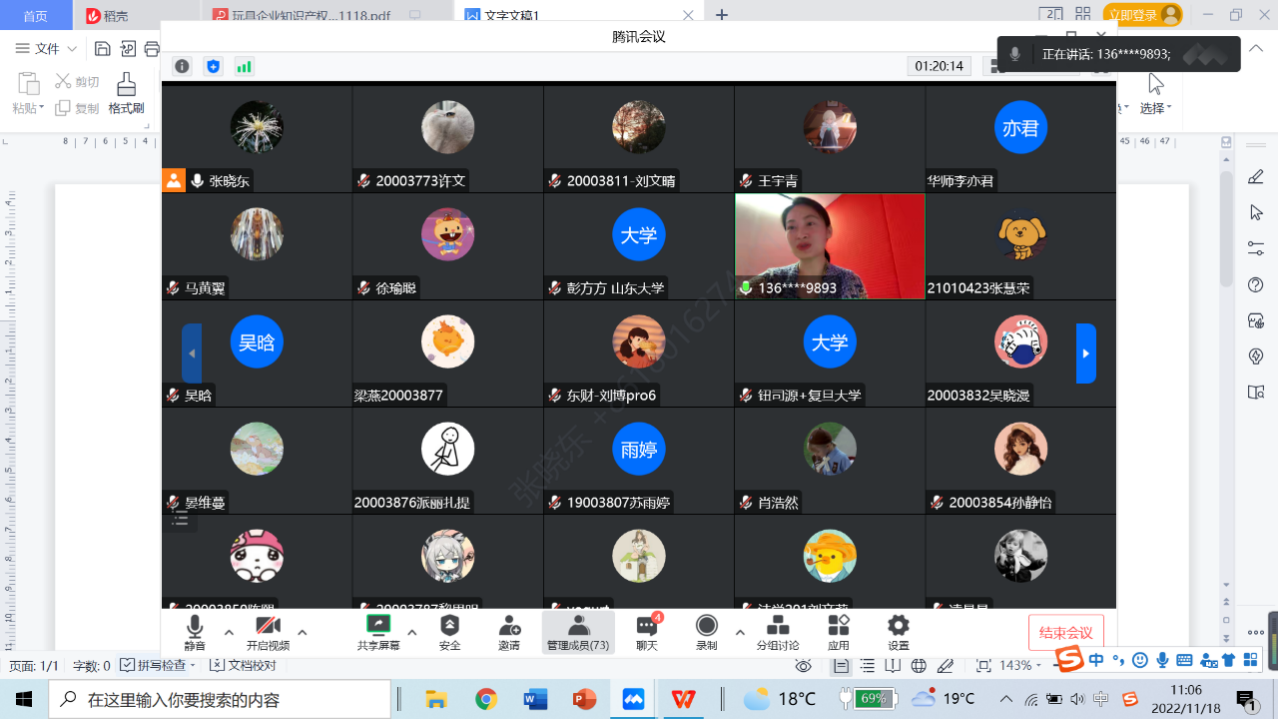Go to next participant page arrow
Screen dimensions: 1278x719
click(x=1085, y=353)
